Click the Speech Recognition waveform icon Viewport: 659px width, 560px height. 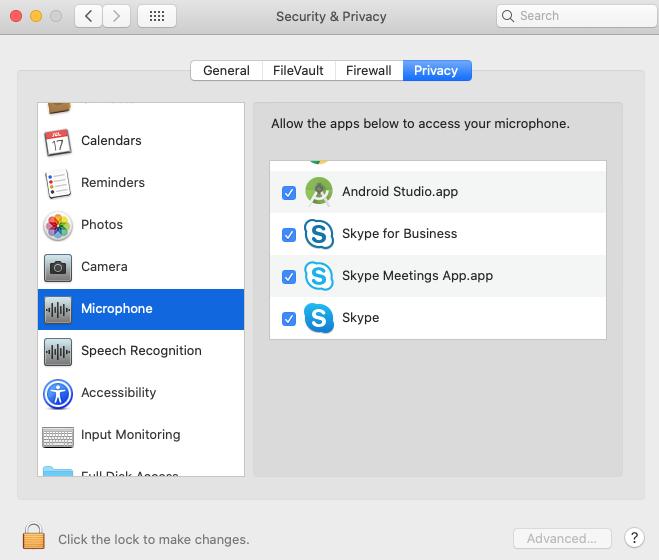point(58,352)
